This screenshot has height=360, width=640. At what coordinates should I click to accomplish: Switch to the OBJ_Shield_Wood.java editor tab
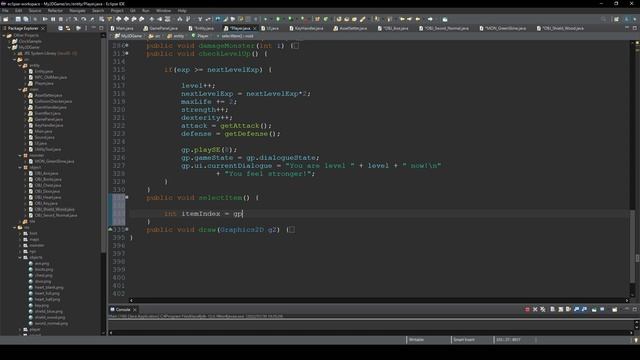click(561, 28)
